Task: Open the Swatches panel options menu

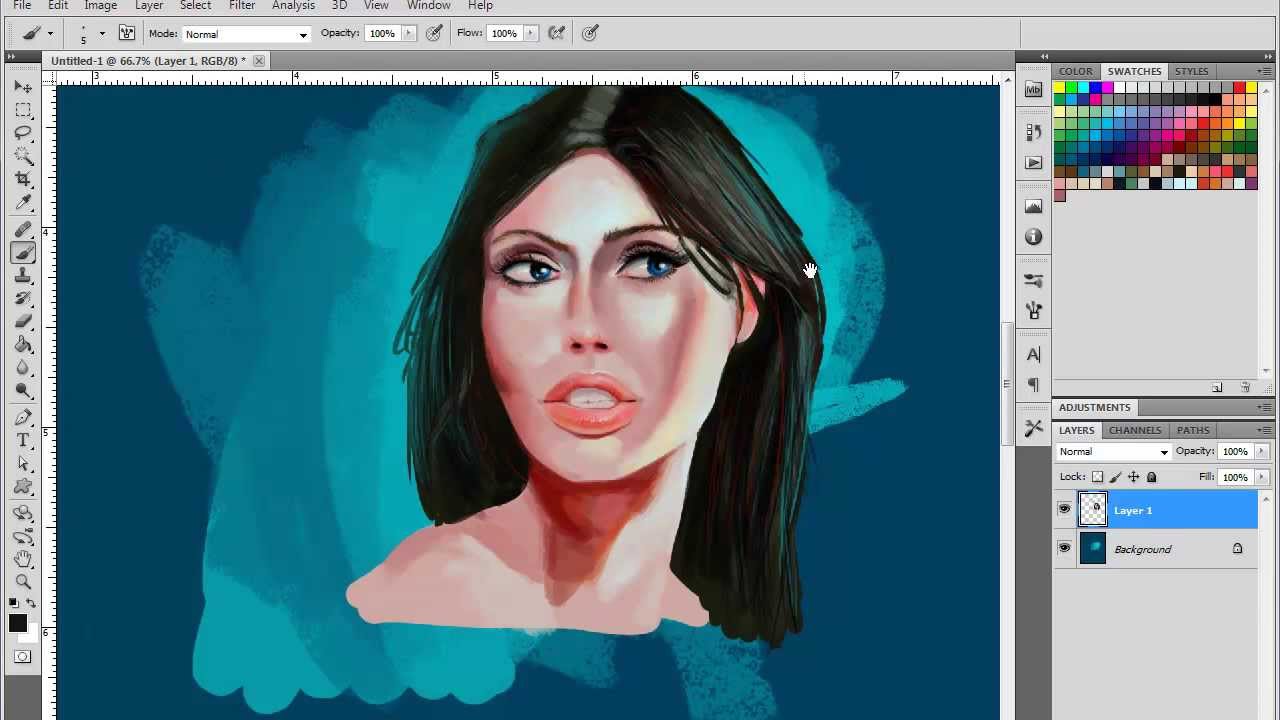Action: (1263, 71)
